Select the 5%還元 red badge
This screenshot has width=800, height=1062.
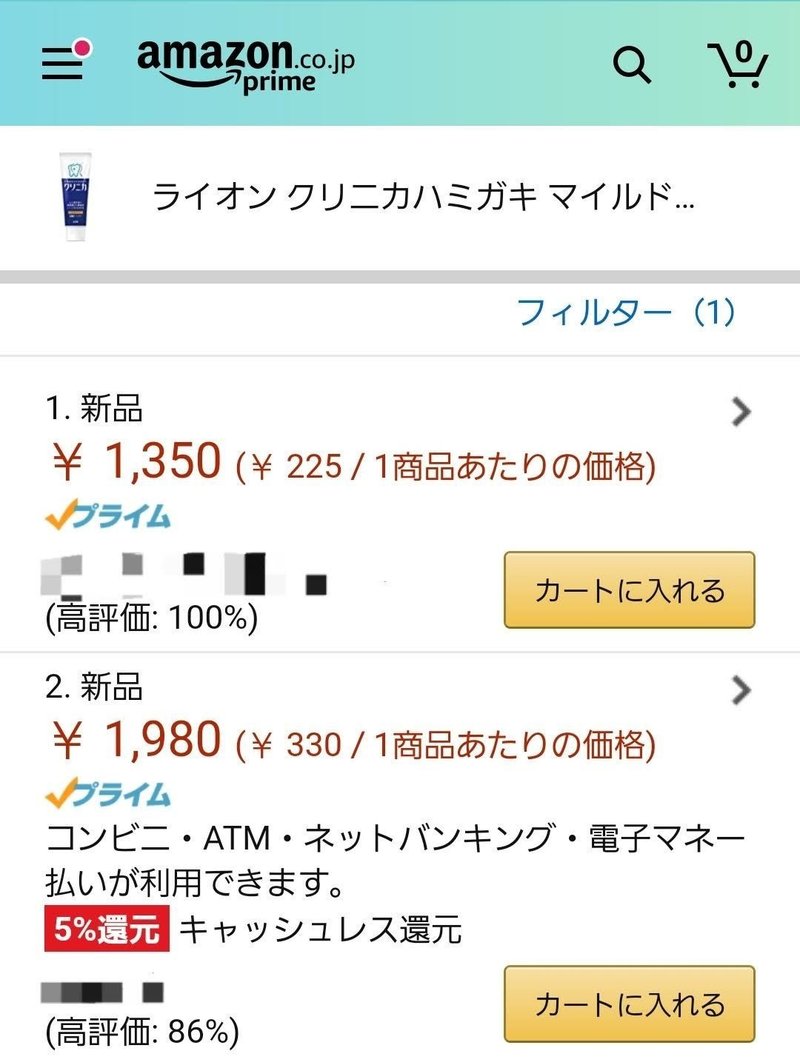(x=106, y=928)
